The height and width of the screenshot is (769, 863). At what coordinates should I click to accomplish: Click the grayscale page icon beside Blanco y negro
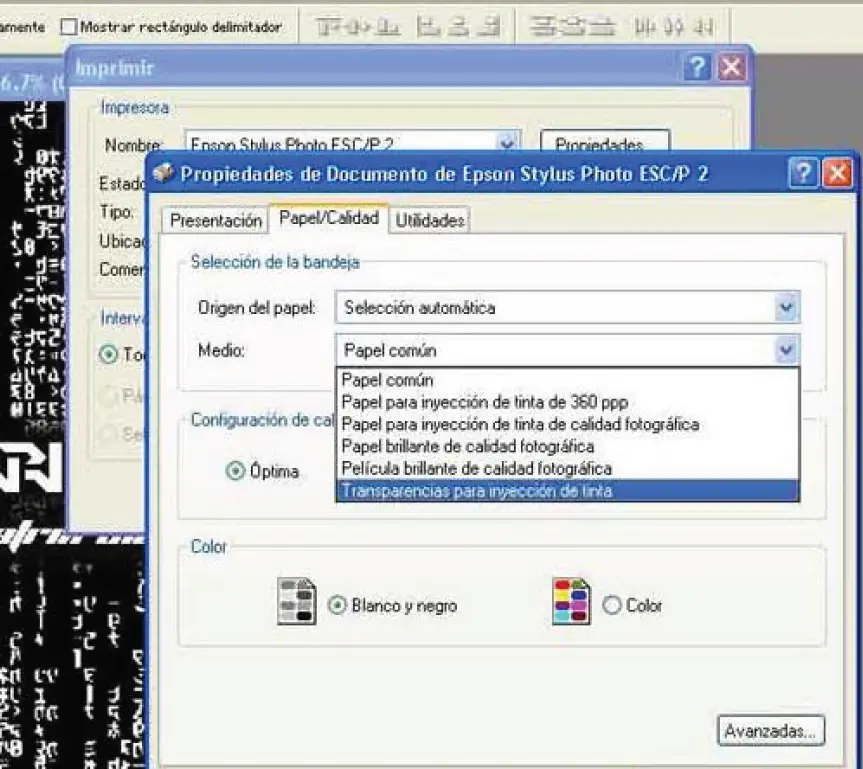(297, 601)
